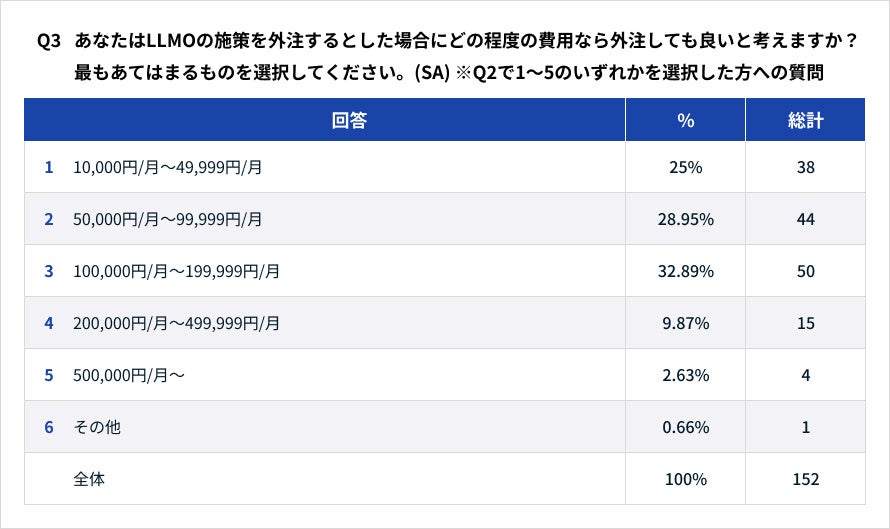Select the 500,000円/月〜 answer row
Image resolution: width=890 pixels, height=529 pixels.
coord(129,375)
